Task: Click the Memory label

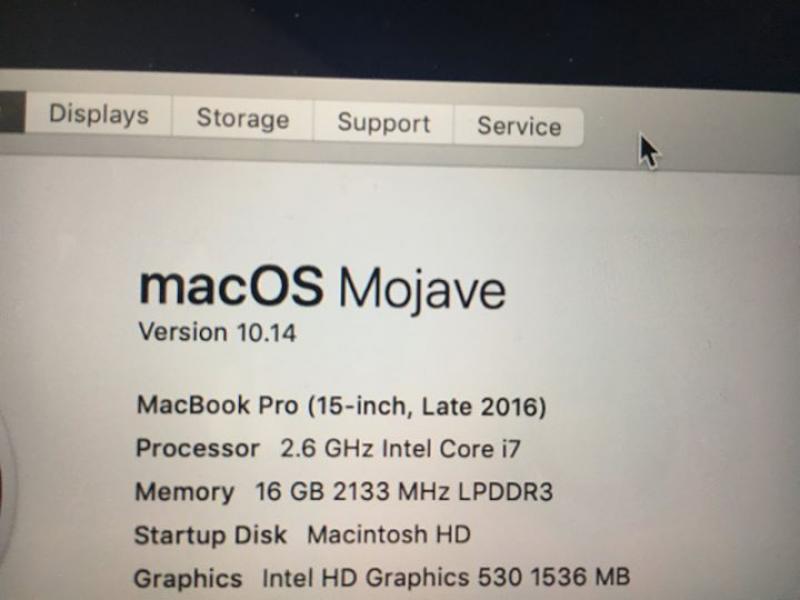Action: click(185, 492)
